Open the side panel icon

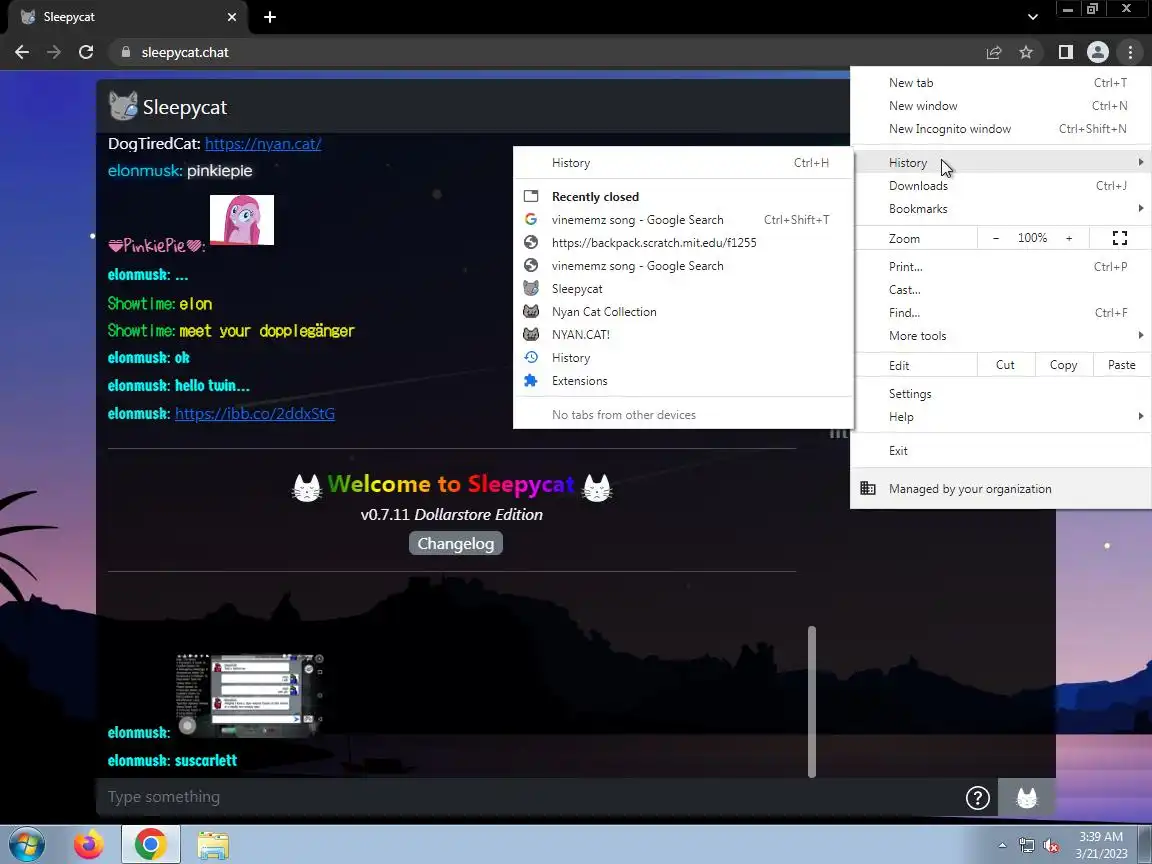click(x=1065, y=52)
